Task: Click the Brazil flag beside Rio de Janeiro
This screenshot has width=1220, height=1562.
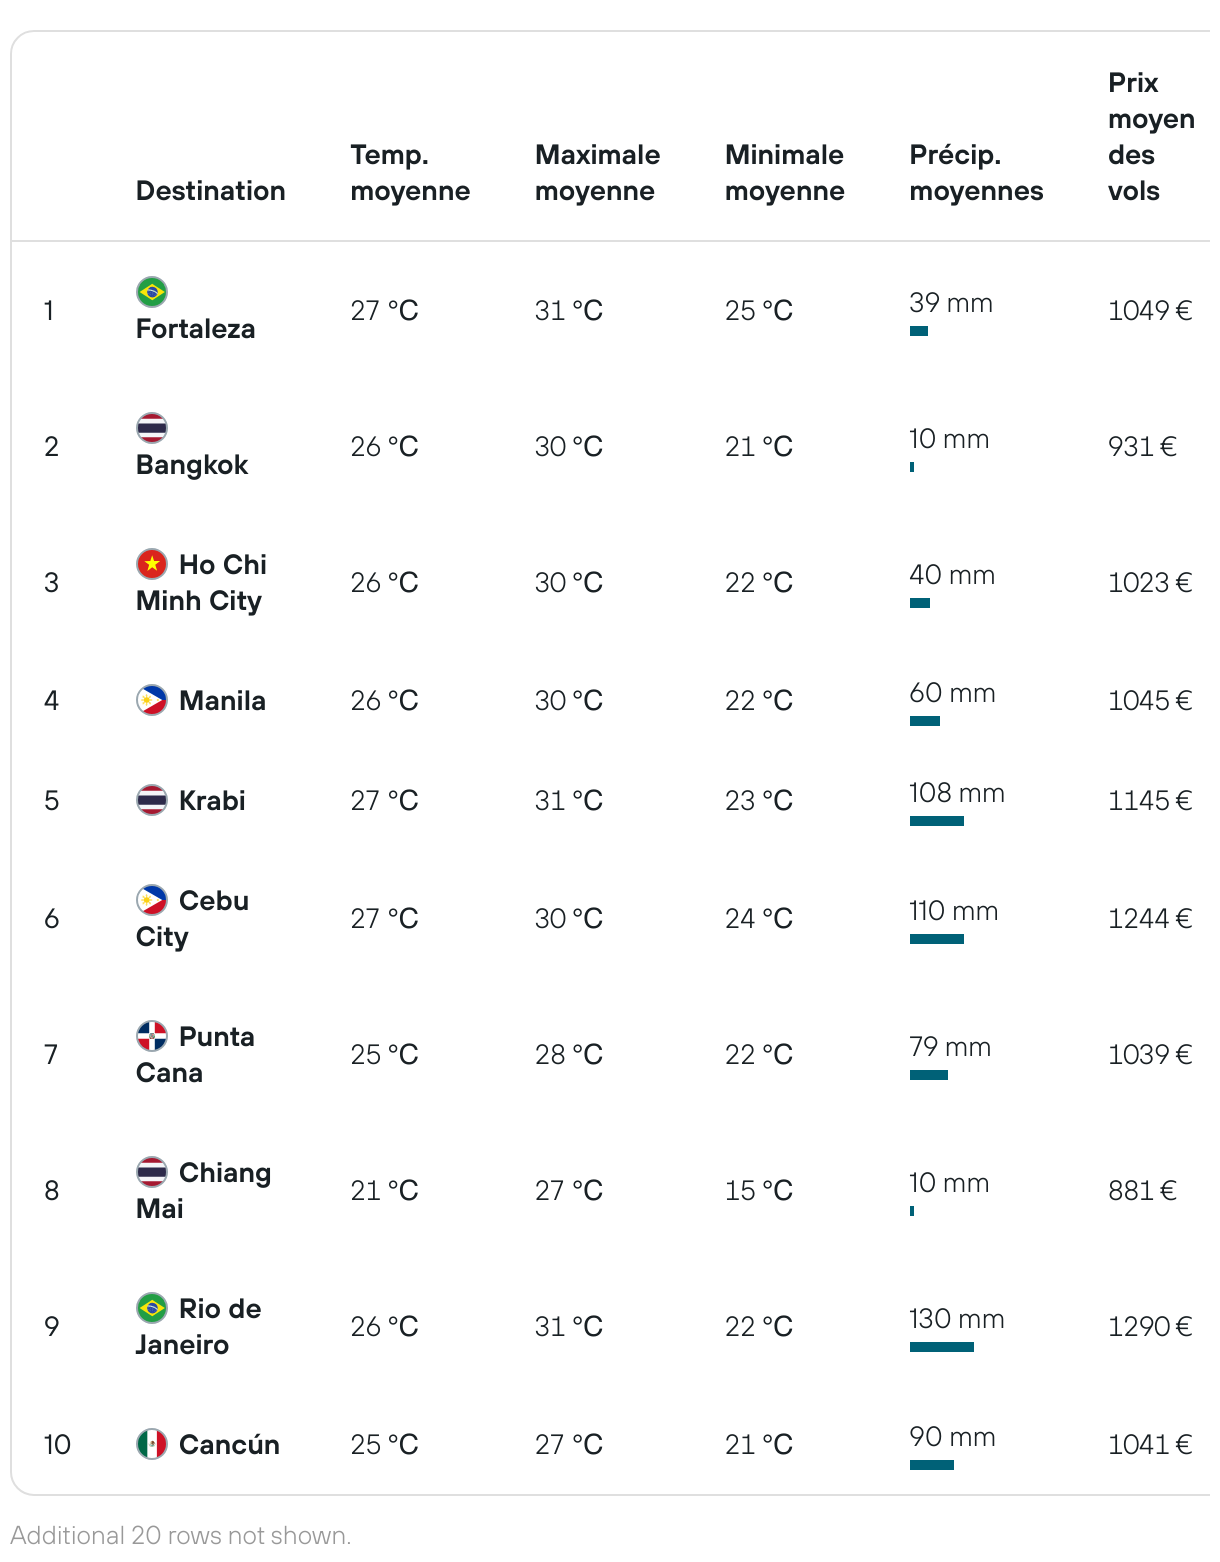Action: pos(152,1308)
